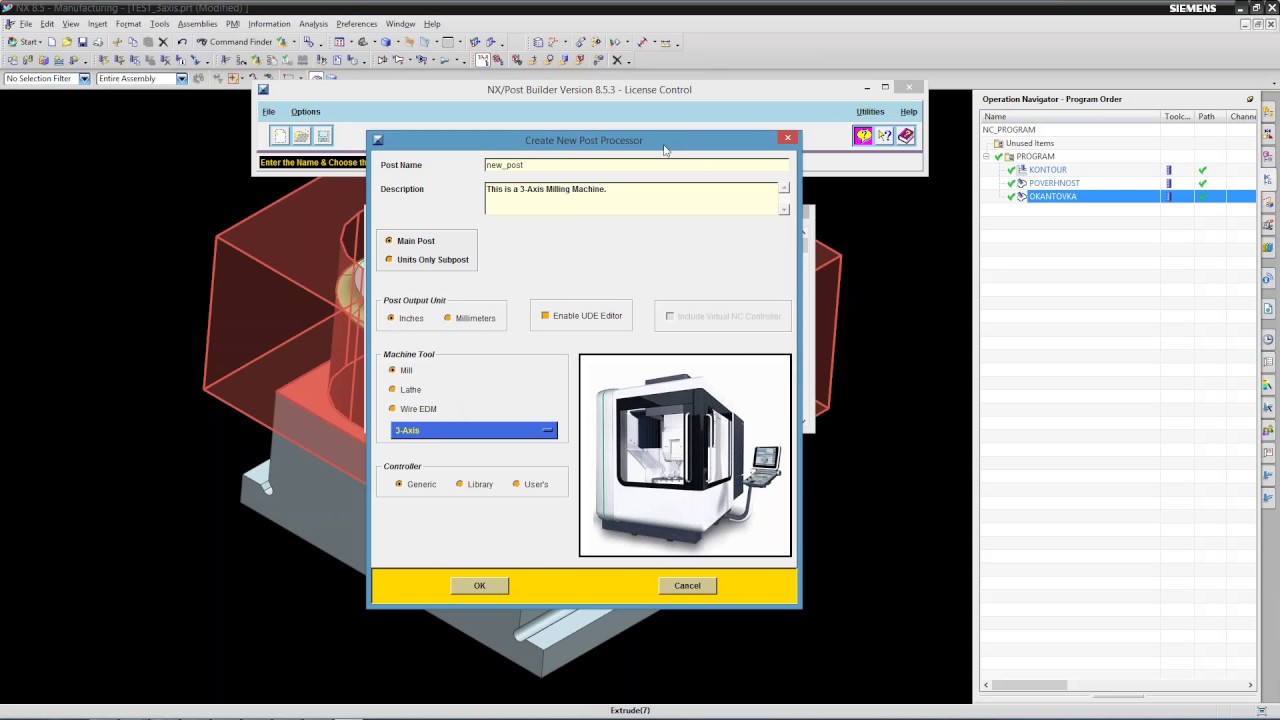Select Wire EDM as the machine tool
This screenshot has height=720, width=1280.
(392, 409)
